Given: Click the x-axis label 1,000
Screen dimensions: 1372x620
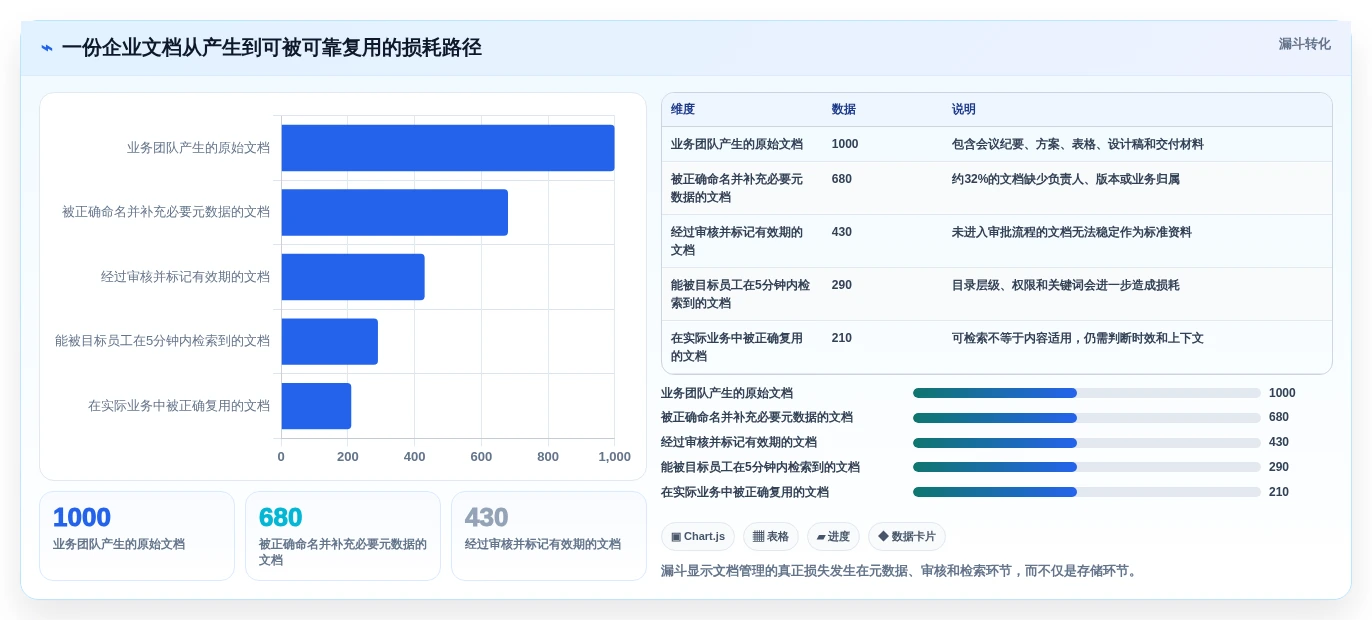Looking at the screenshot, I should (614, 457).
